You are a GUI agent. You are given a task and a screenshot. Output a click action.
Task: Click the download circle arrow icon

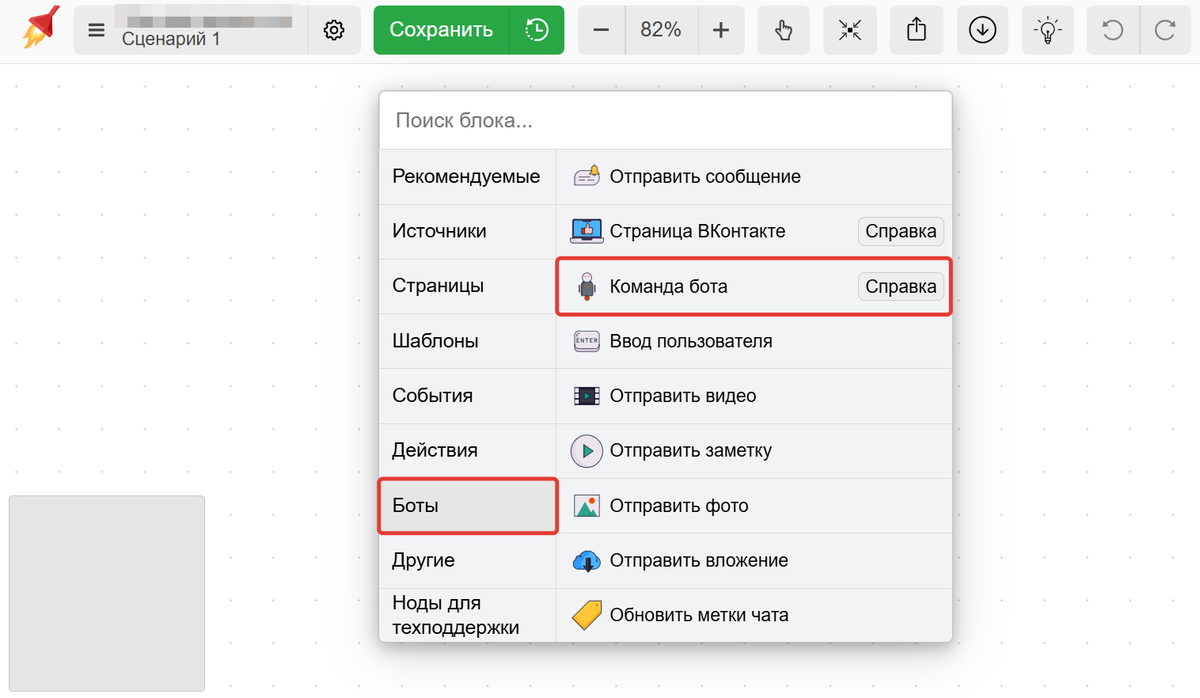point(983,30)
